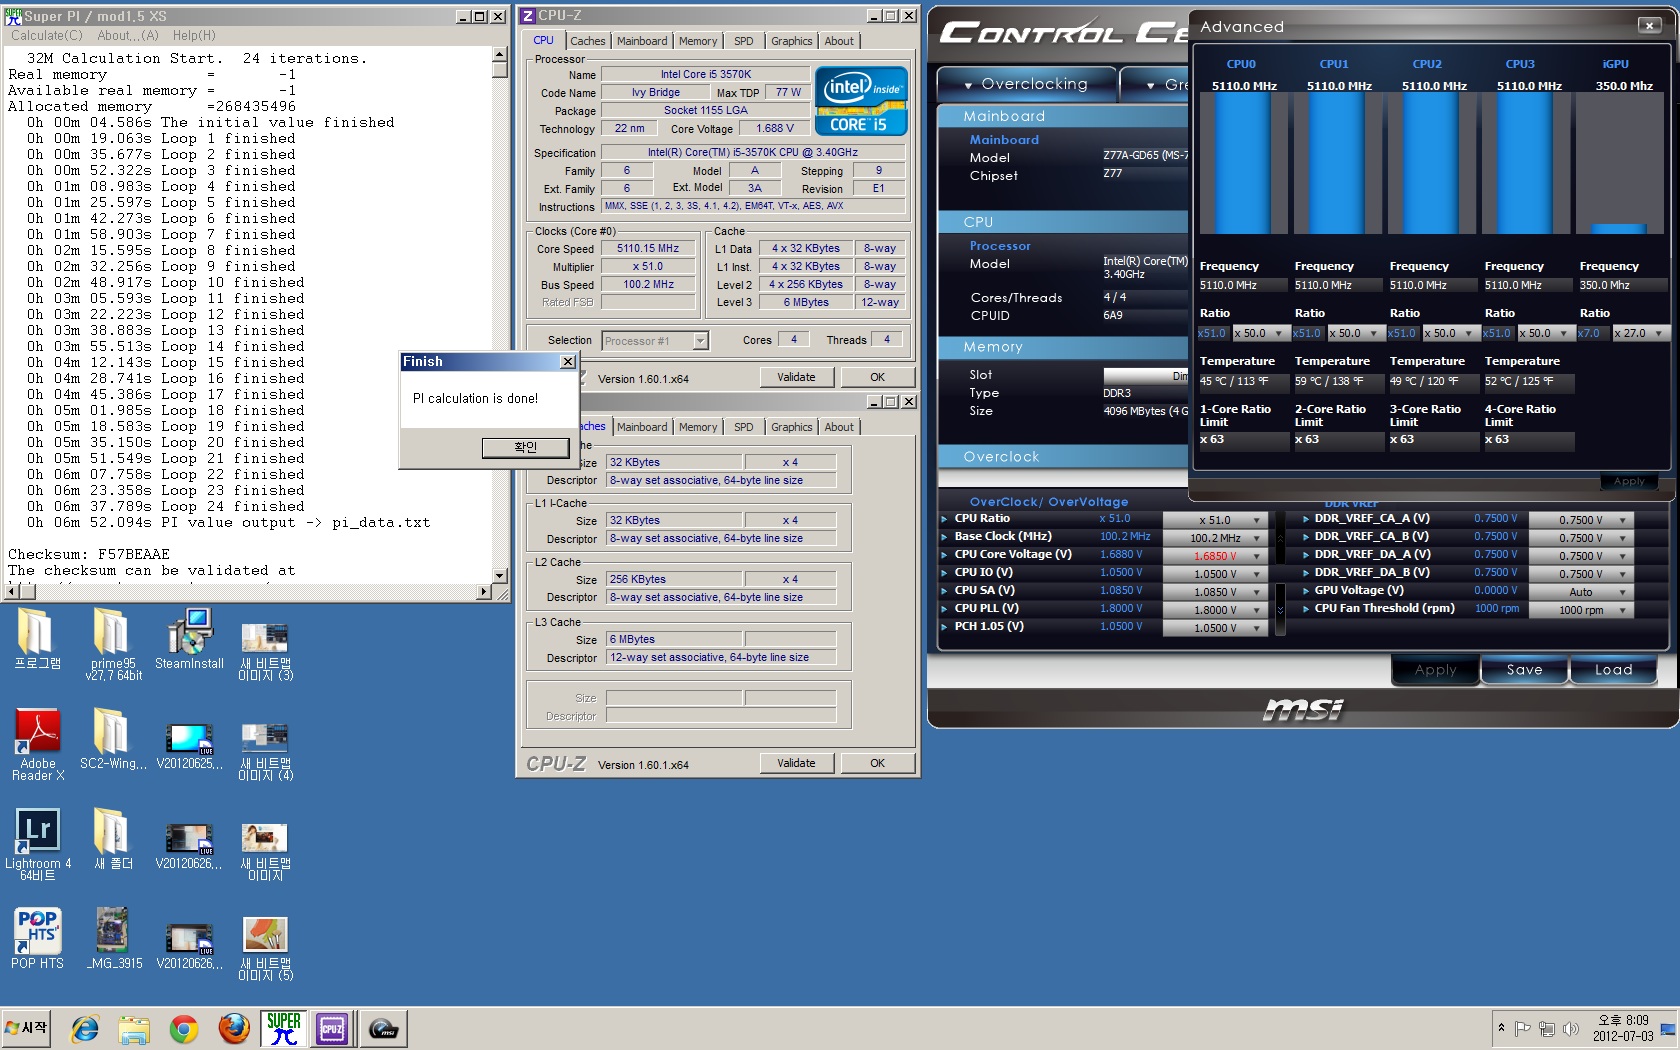Open the Base Clock (MHz) dropdown
The height and width of the screenshot is (1050, 1680).
1256,538
